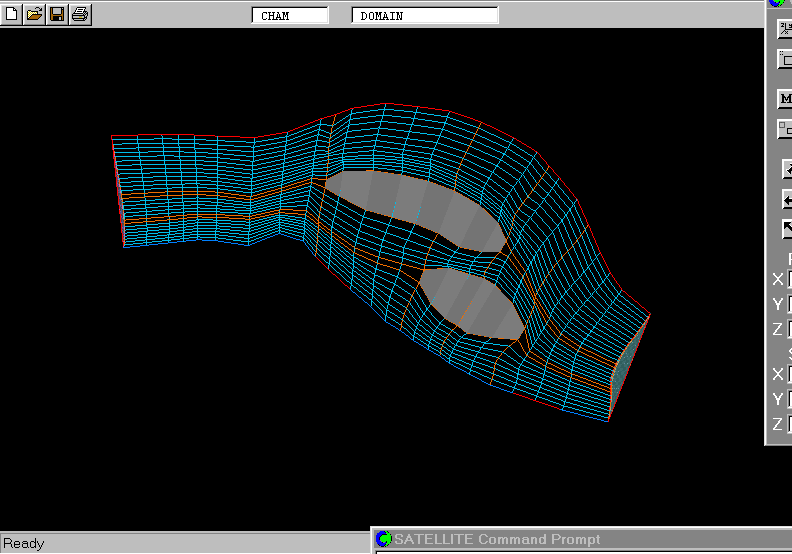The width and height of the screenshot is (792, 554).
Task: Click the SATELLITE Command Prompt window icon
Action: [x=383, y=540]
